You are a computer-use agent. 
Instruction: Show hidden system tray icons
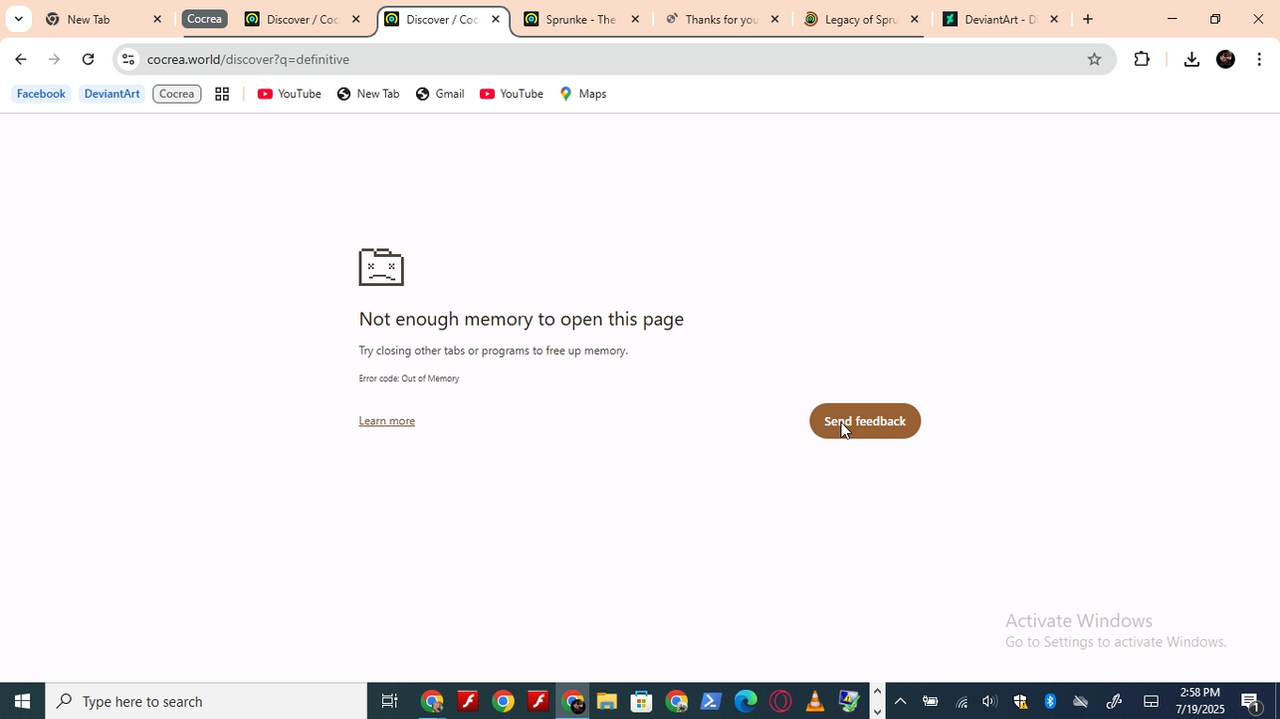click(900, 701)
